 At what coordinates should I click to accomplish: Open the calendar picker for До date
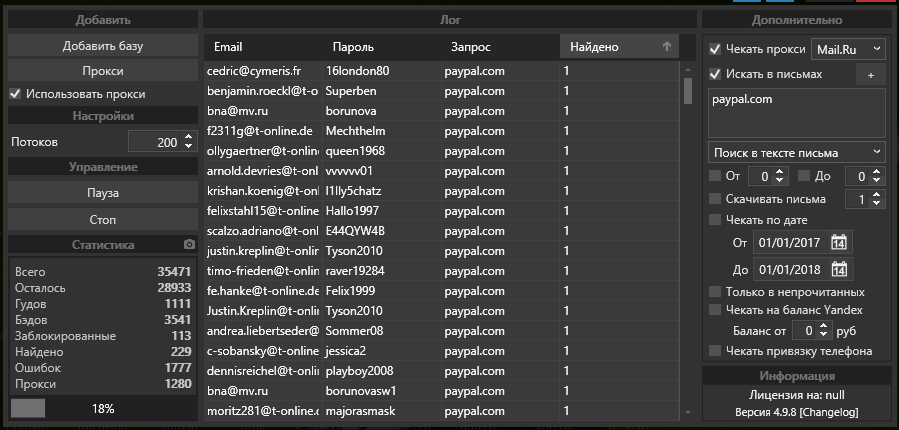[x=839, y=269]
